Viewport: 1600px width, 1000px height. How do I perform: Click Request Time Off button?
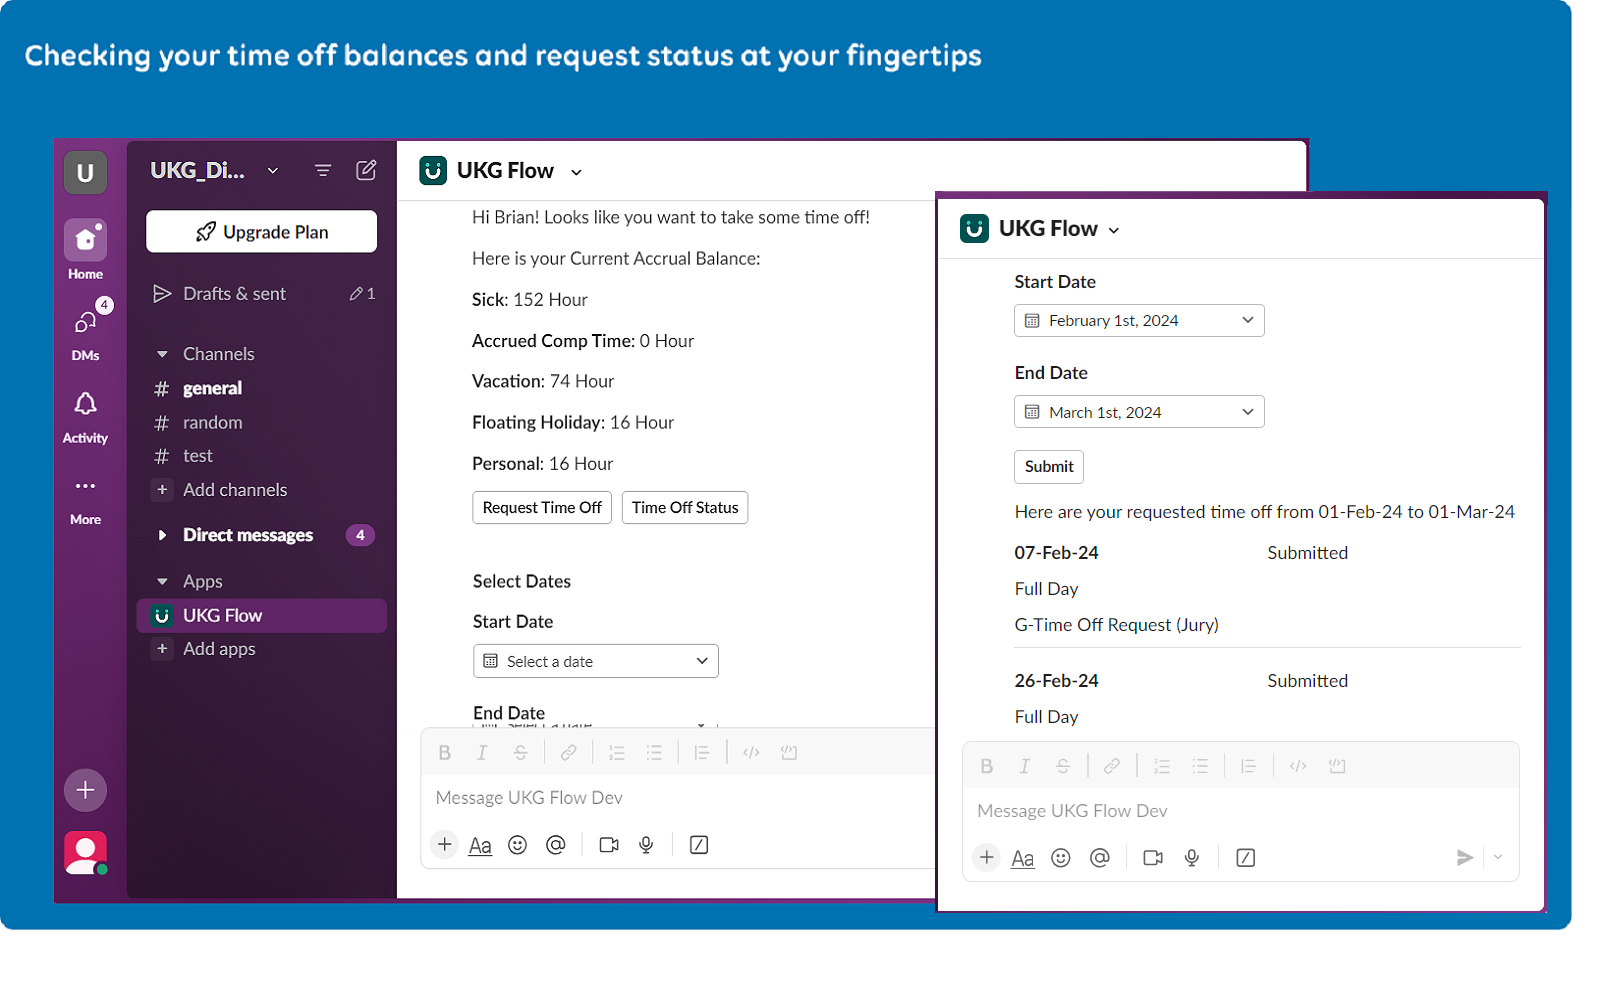point(542,508)
